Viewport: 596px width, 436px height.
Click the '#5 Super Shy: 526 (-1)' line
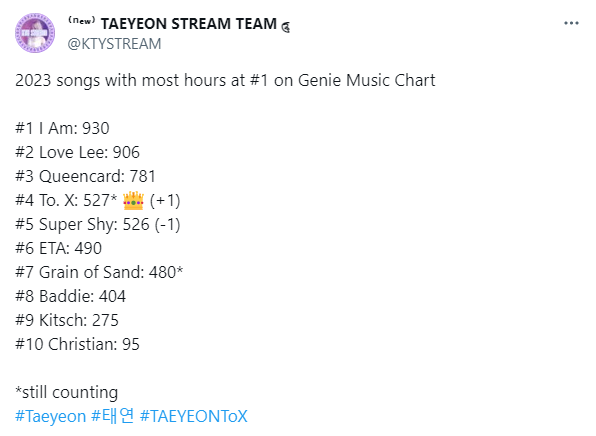98,225
